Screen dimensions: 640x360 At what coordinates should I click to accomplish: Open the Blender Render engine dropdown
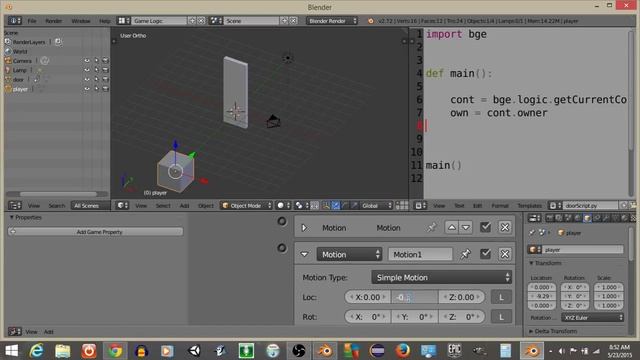(x=332, y=20)
